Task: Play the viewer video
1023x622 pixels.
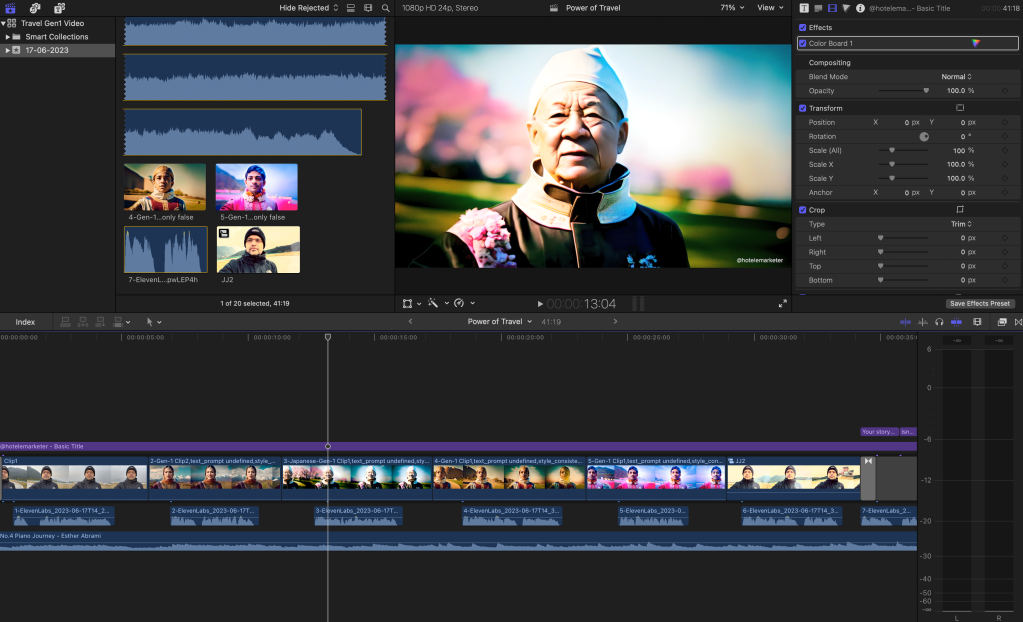Action: click(x=540, y=304)
